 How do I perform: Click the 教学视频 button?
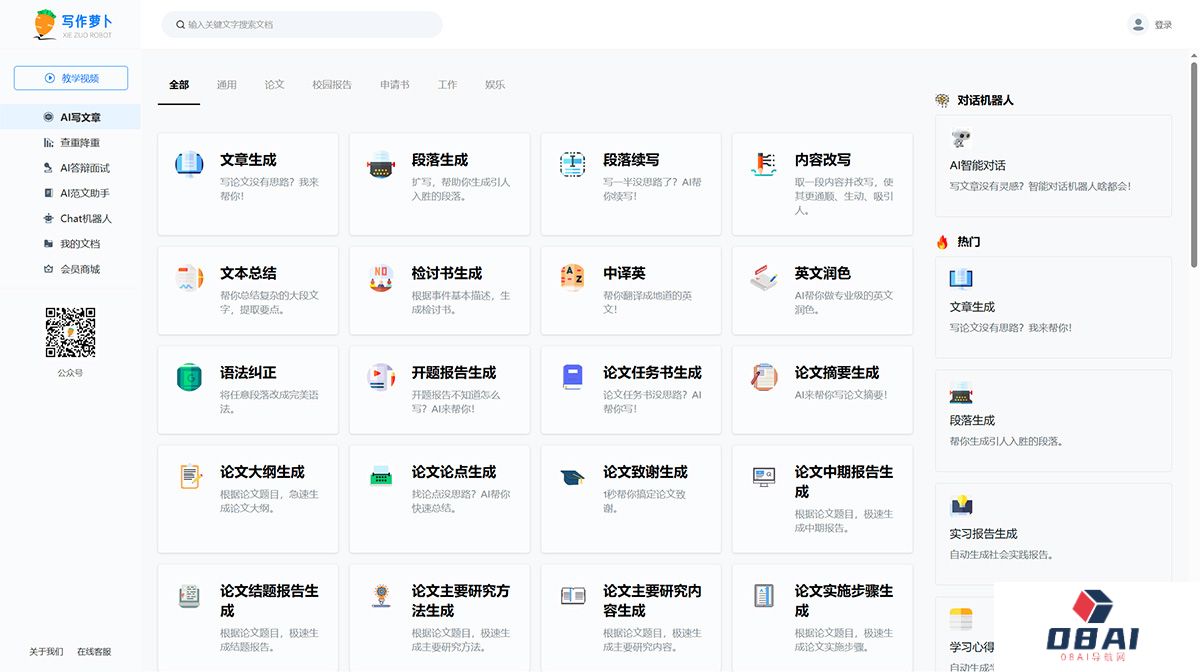click(x=71, y=78)
